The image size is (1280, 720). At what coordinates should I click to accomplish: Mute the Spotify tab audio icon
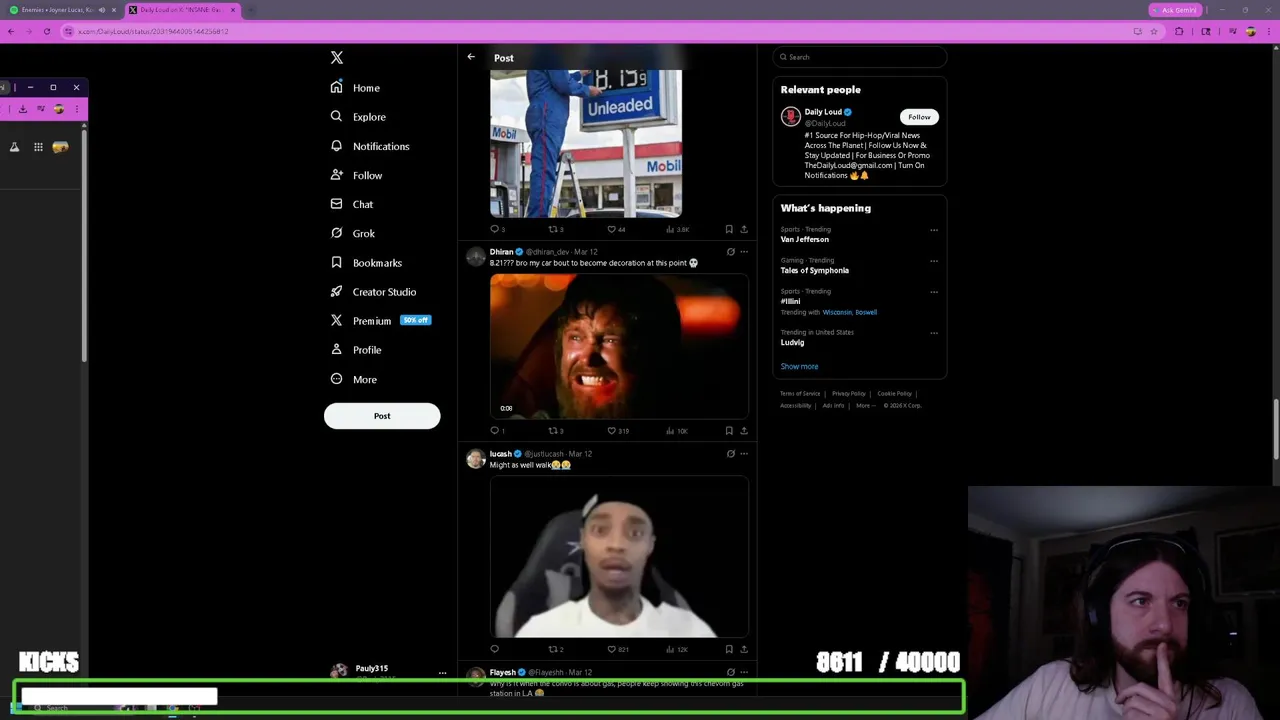point(102,10)
